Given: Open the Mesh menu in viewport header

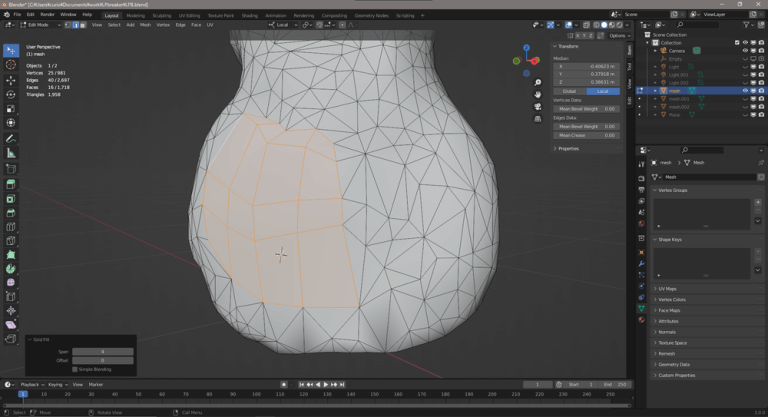Looking at the screenshot, I should (145, 25).
